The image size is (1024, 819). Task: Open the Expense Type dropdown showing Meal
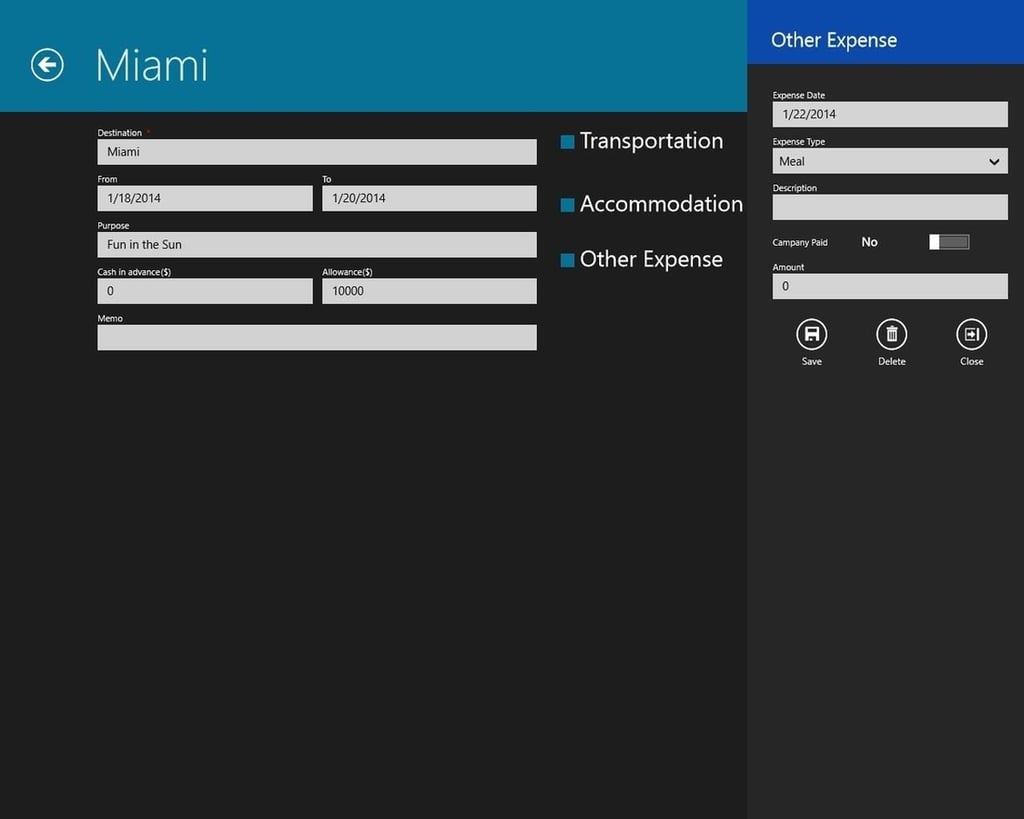(889, 161)
